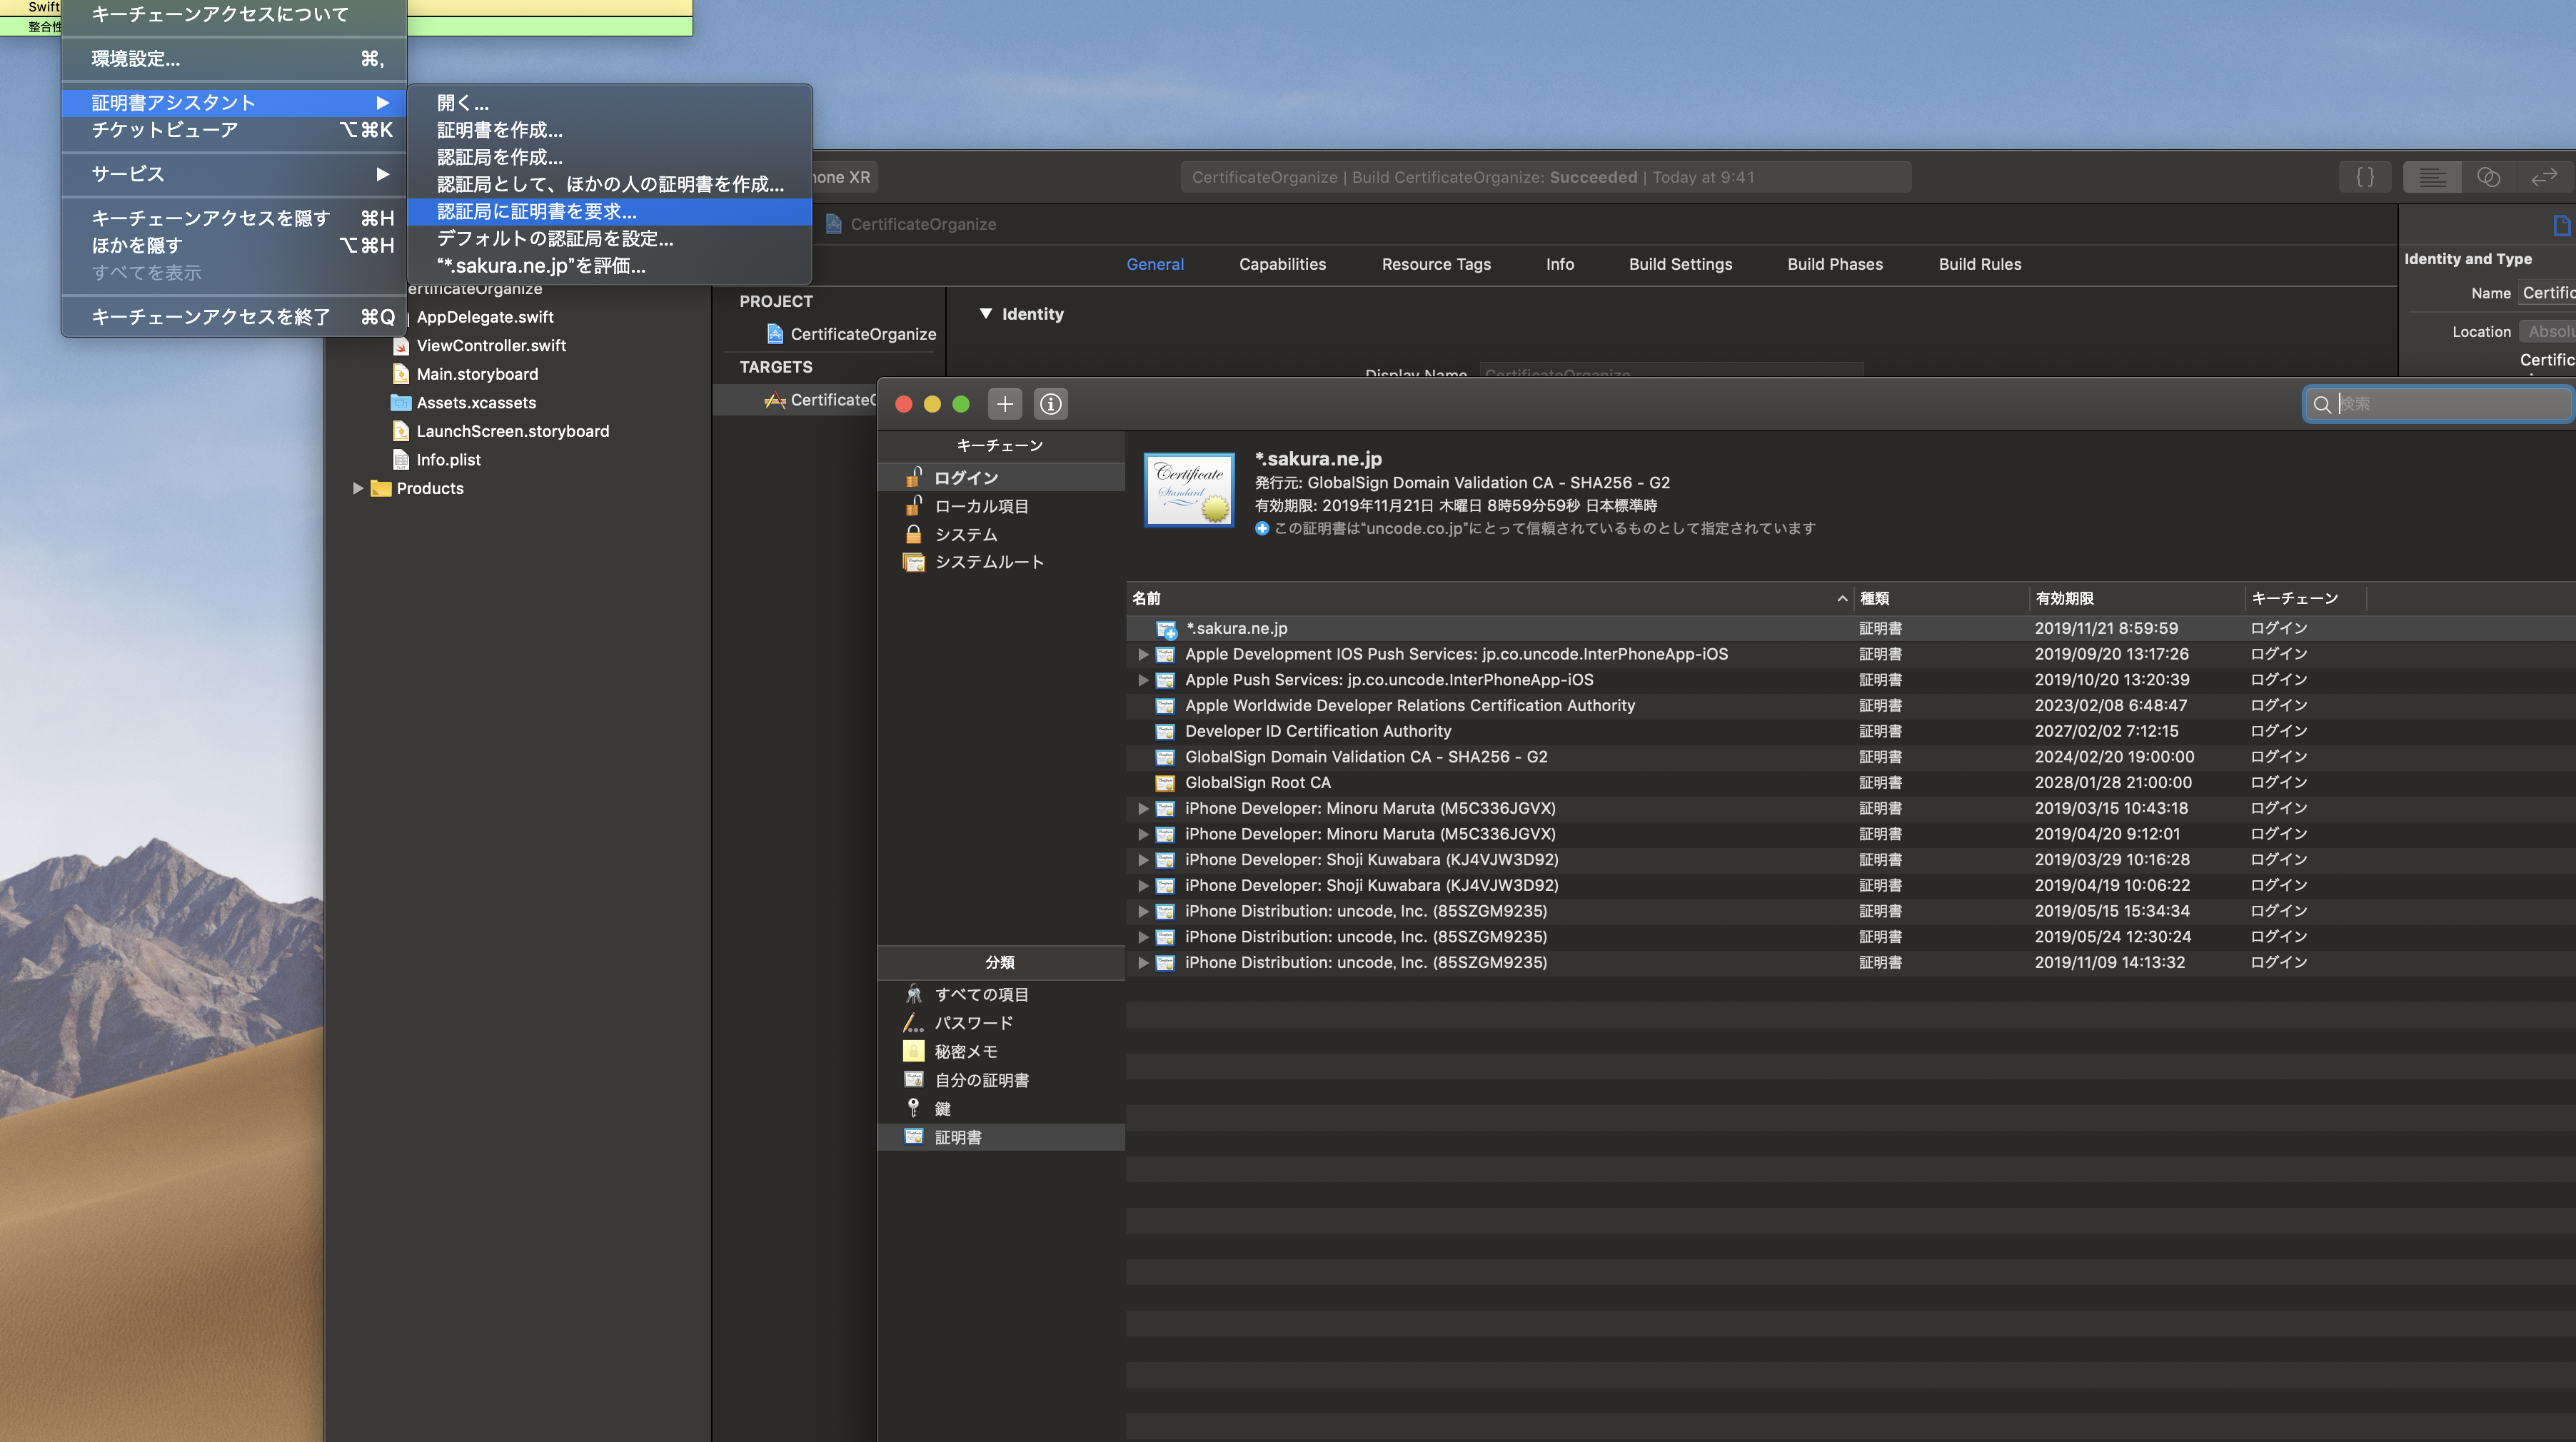Viewport: 2576px width, 1442px height.
Task: Expand the Products folder in Xcode navigator
Action: click(x=357, y=488)
